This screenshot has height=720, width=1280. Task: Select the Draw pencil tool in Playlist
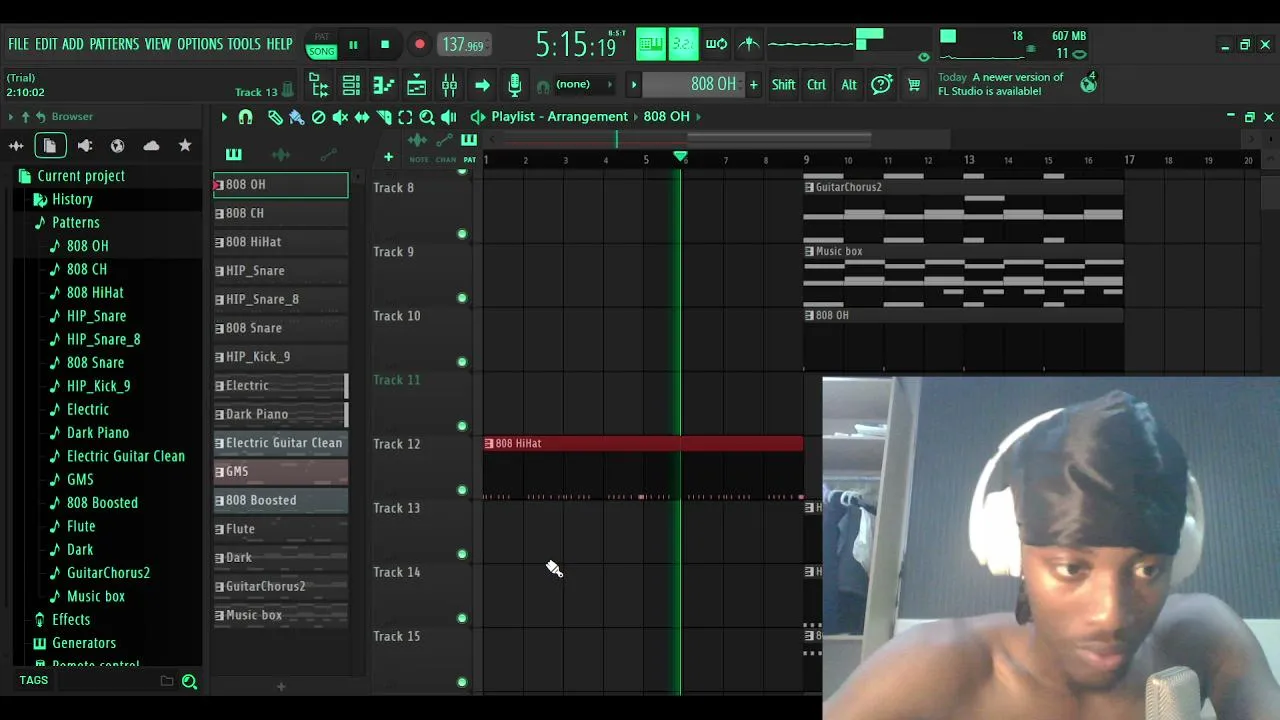(275, 117)
